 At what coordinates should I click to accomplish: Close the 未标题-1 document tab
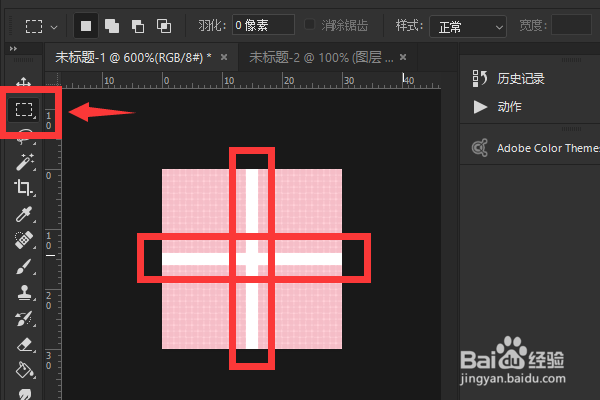(224, 57)
